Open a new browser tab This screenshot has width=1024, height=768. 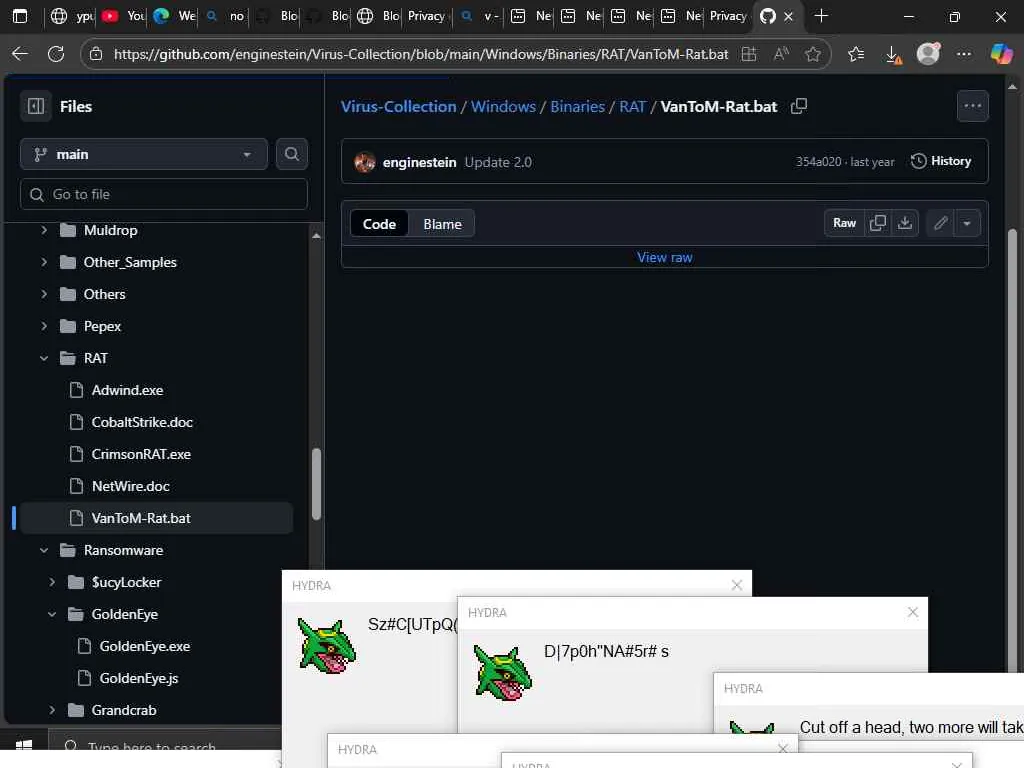[822, 16]
